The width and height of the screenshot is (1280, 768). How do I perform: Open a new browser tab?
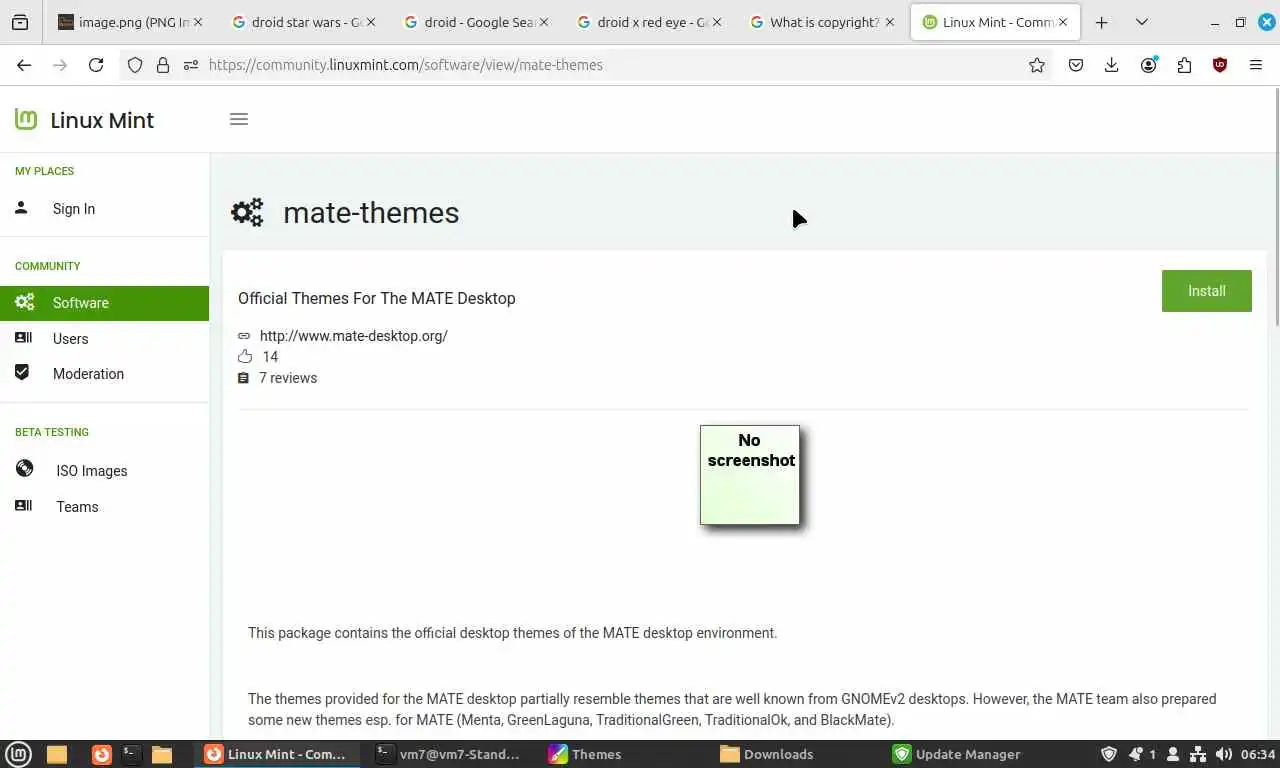[x=1101, y=22]
